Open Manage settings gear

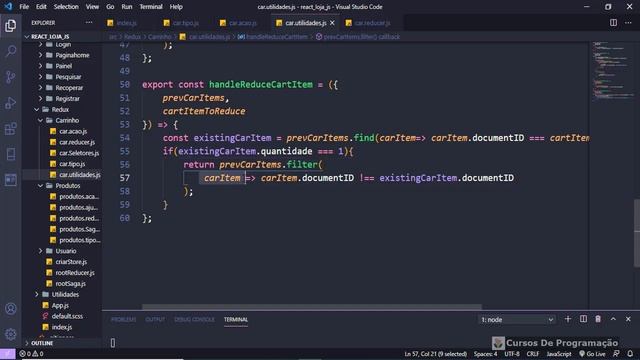point(11,334)
